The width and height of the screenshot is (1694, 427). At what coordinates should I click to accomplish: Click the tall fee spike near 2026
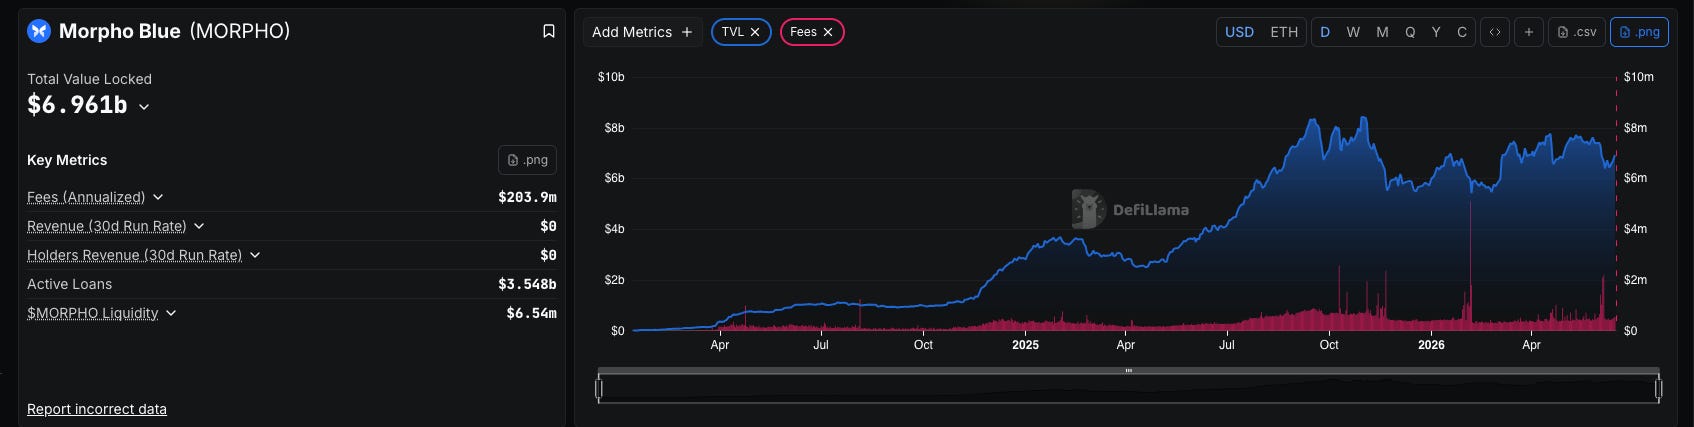click(x=1470, y=265)
